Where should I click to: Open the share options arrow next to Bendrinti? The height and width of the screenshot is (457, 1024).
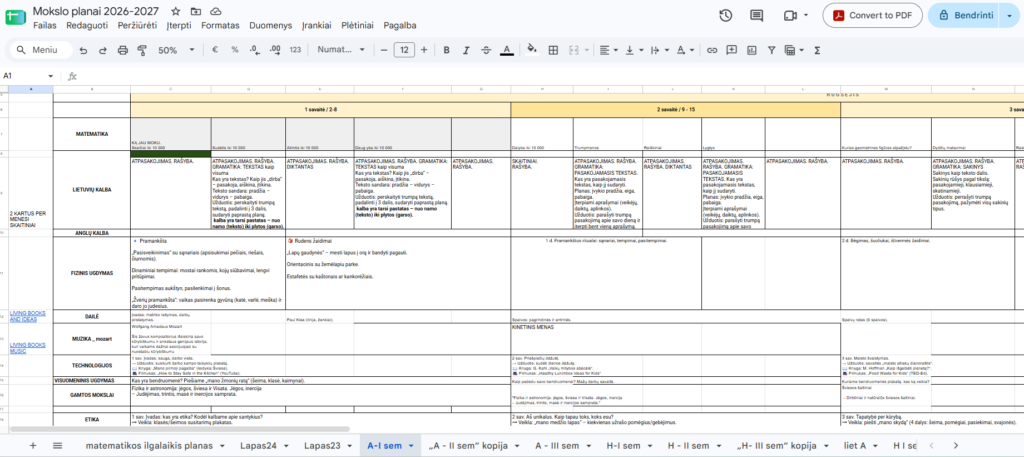pyautogui.click(x=1009, y=16)
